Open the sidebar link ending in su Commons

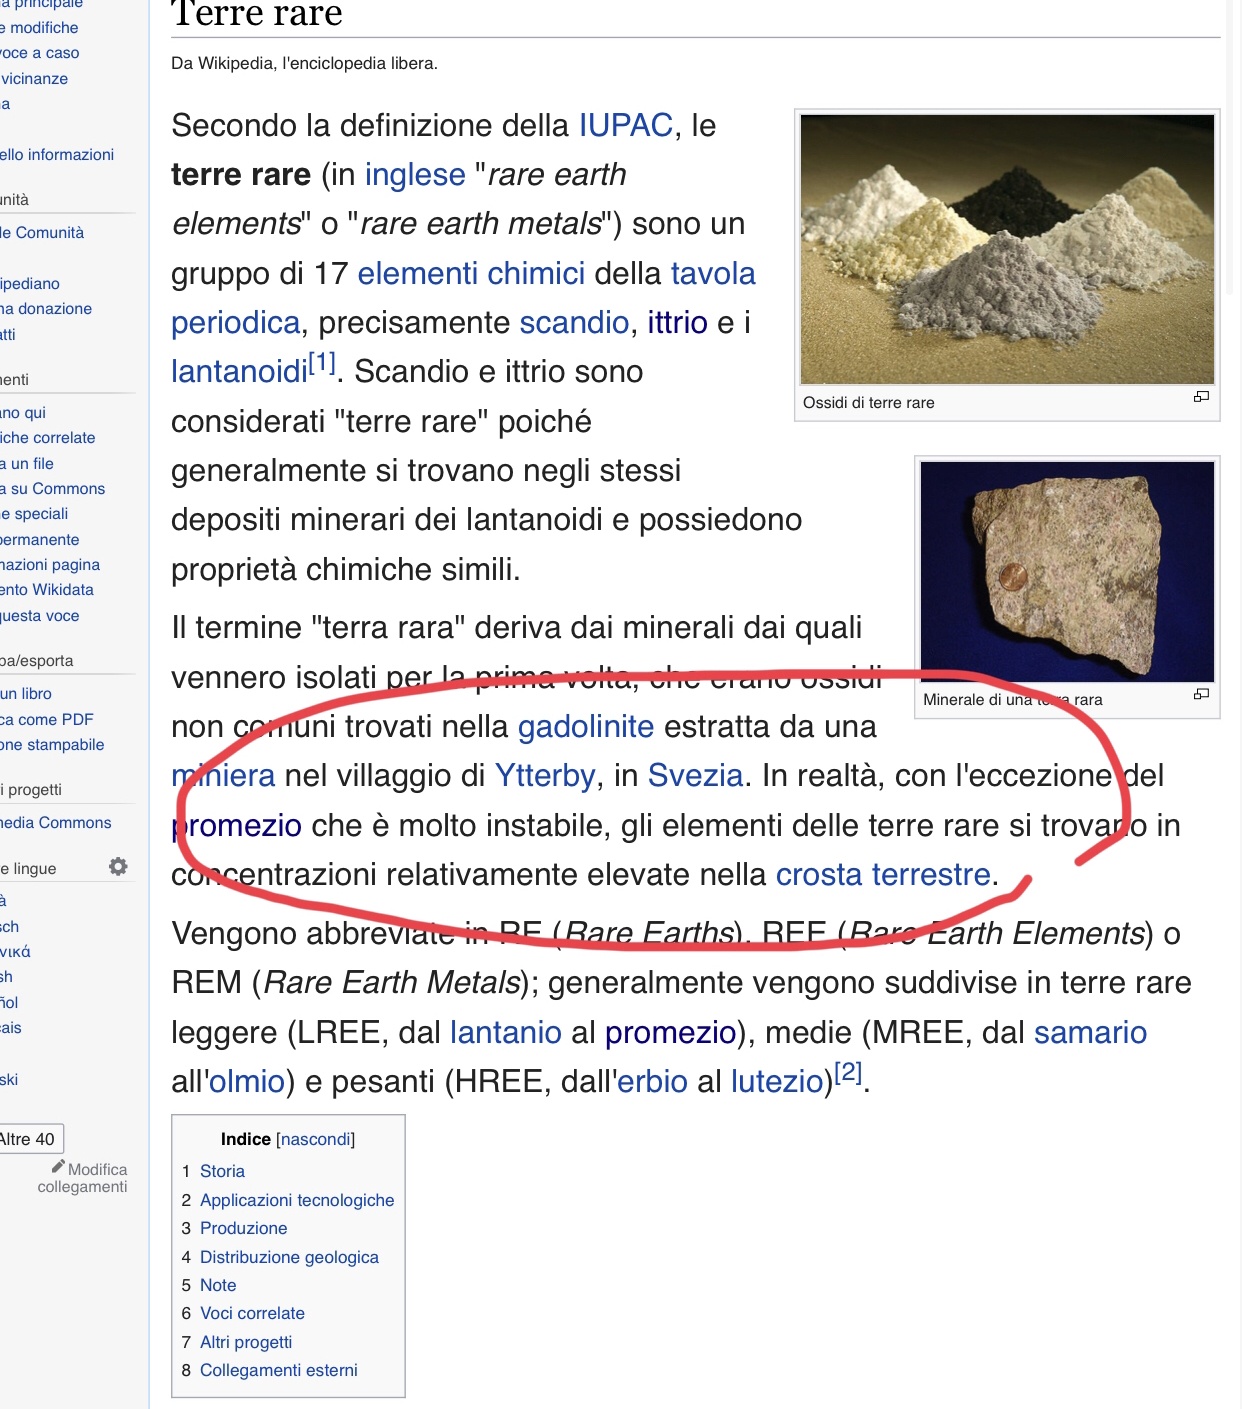click(x=52, y=489)
